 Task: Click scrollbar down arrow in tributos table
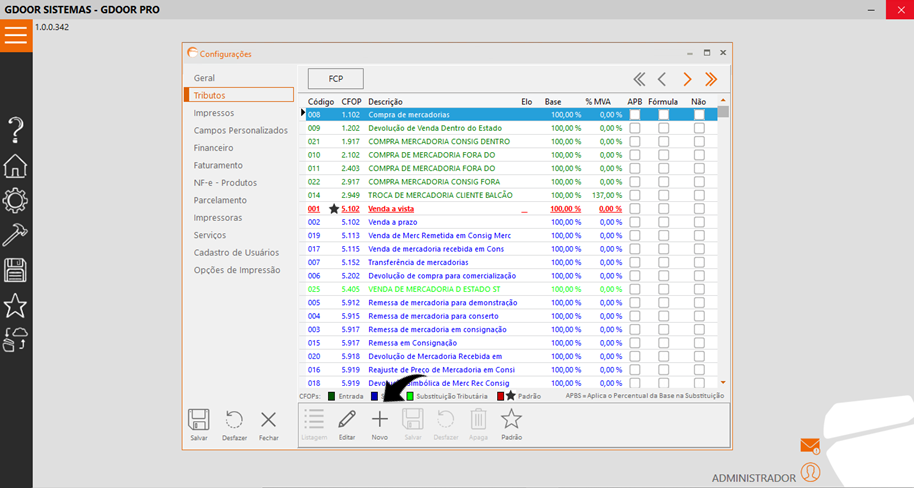723,382
